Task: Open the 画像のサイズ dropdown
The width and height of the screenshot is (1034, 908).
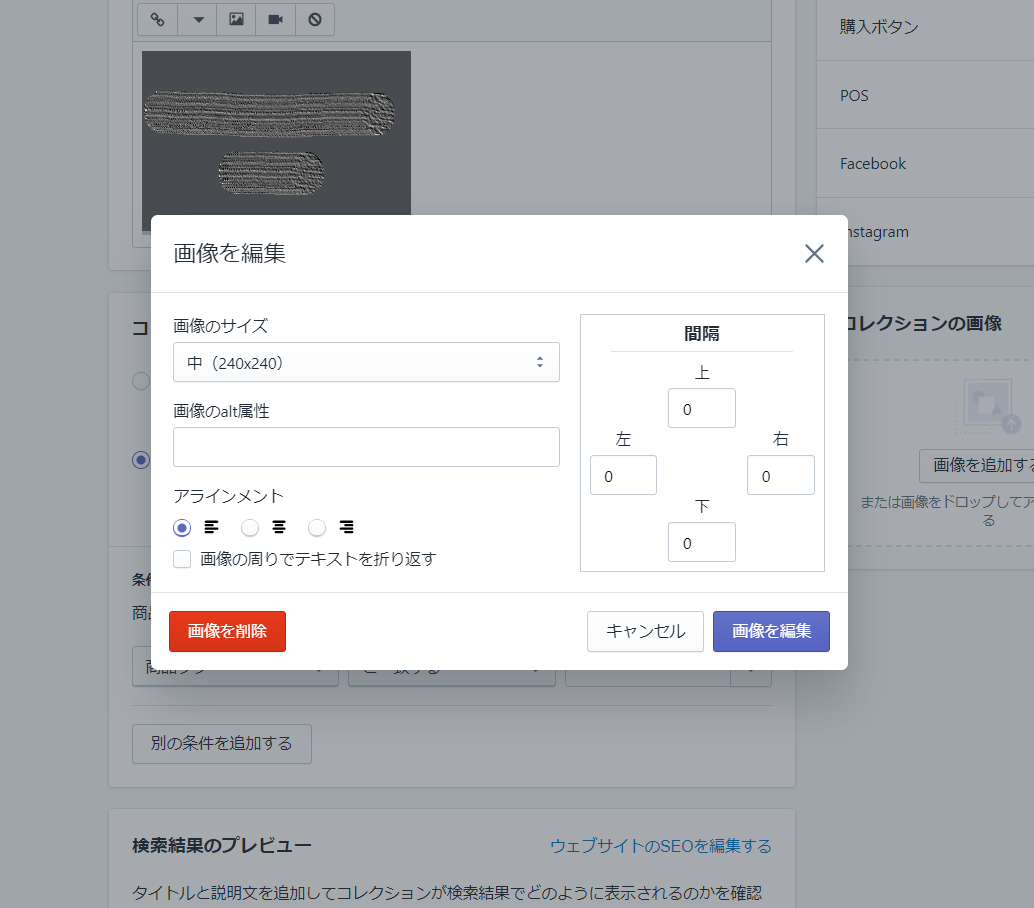Action: tap(366, 362)
